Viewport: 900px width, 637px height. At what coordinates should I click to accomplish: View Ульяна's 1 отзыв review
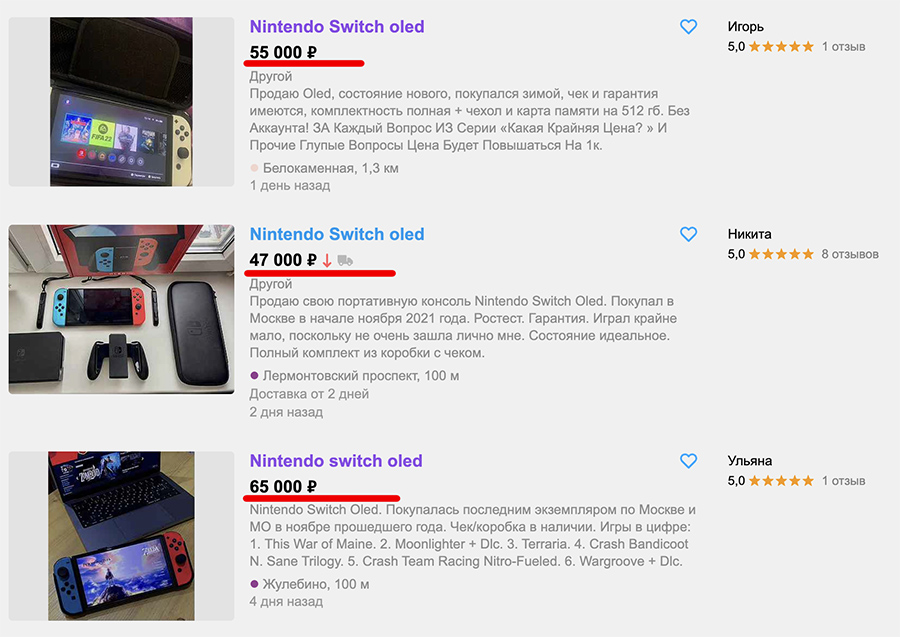pos(843,481)
